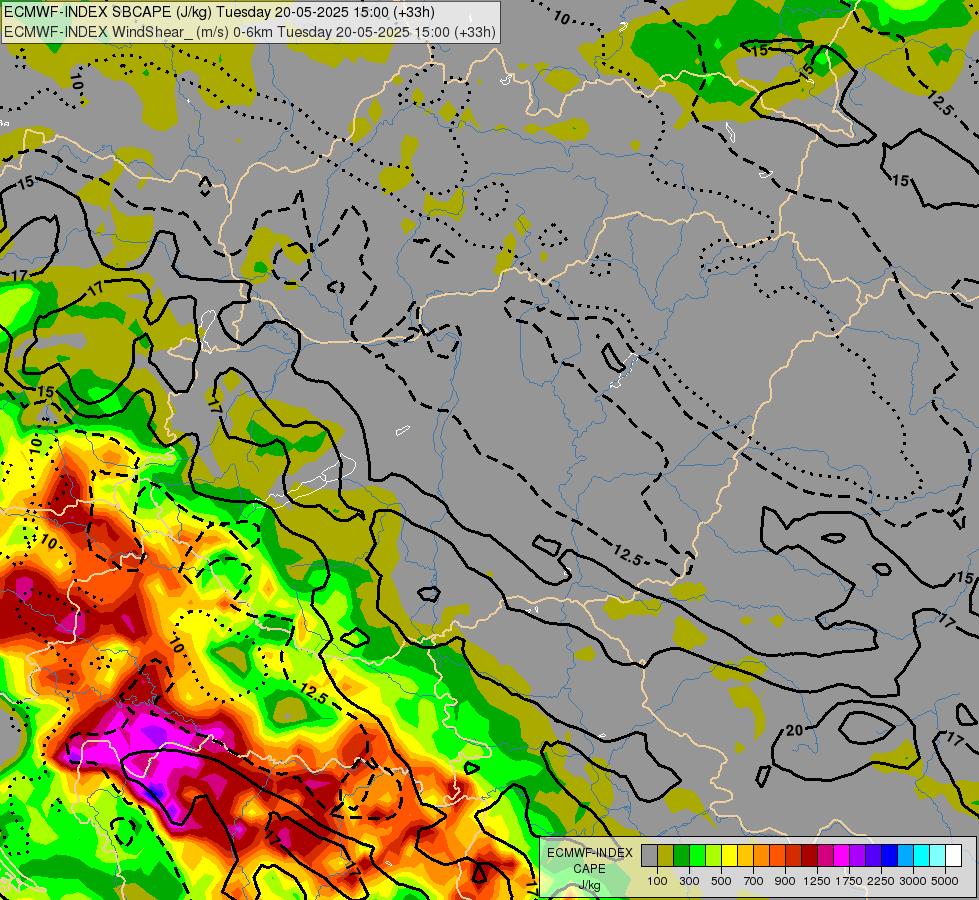Click the ECMWF-INDEX SBCAPE title line
Viewport: 979px width, 900px height.
tap(219, 12)
